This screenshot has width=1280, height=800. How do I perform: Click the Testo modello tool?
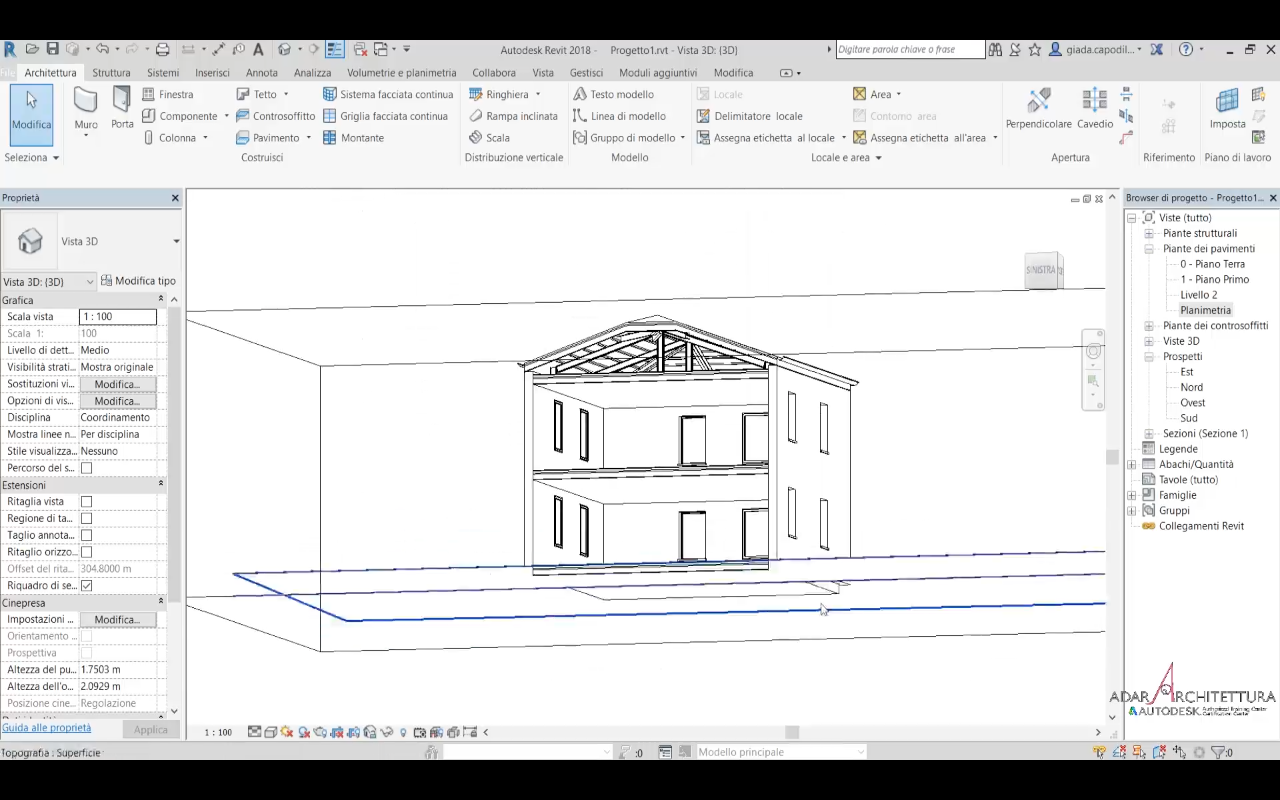[613, 94]
